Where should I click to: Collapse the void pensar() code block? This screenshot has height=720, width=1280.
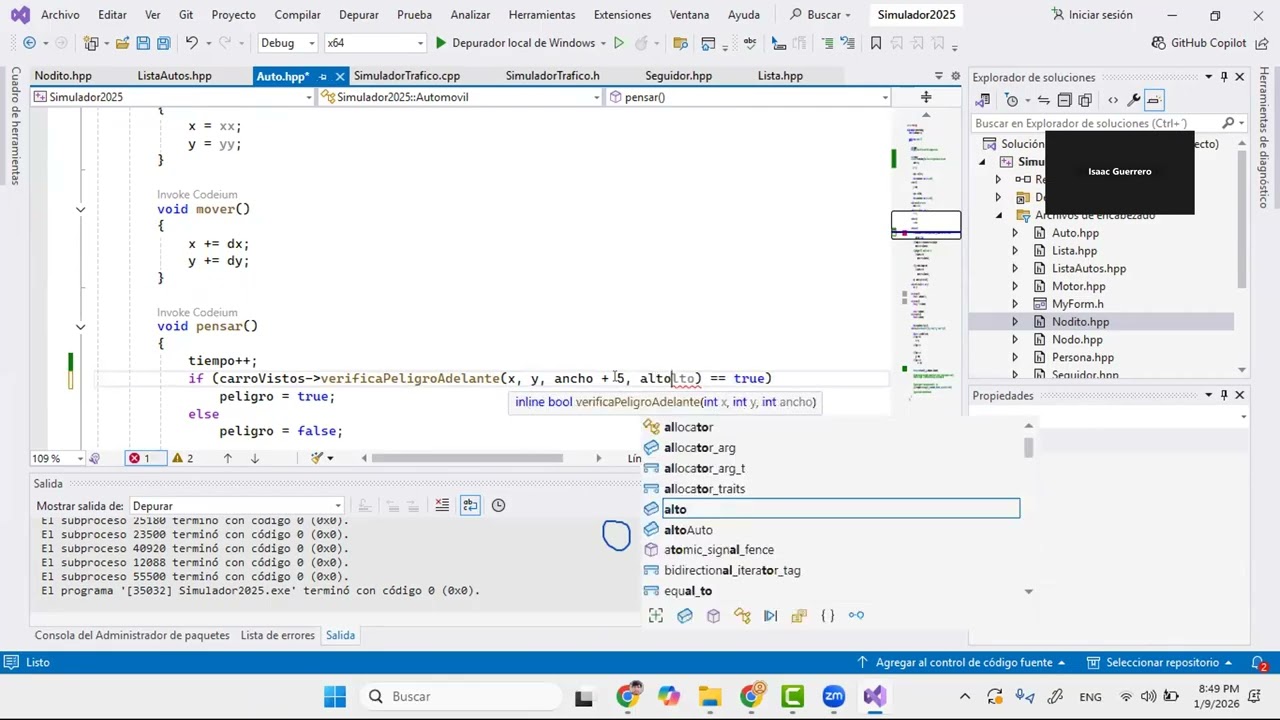[x=80, y=326]
